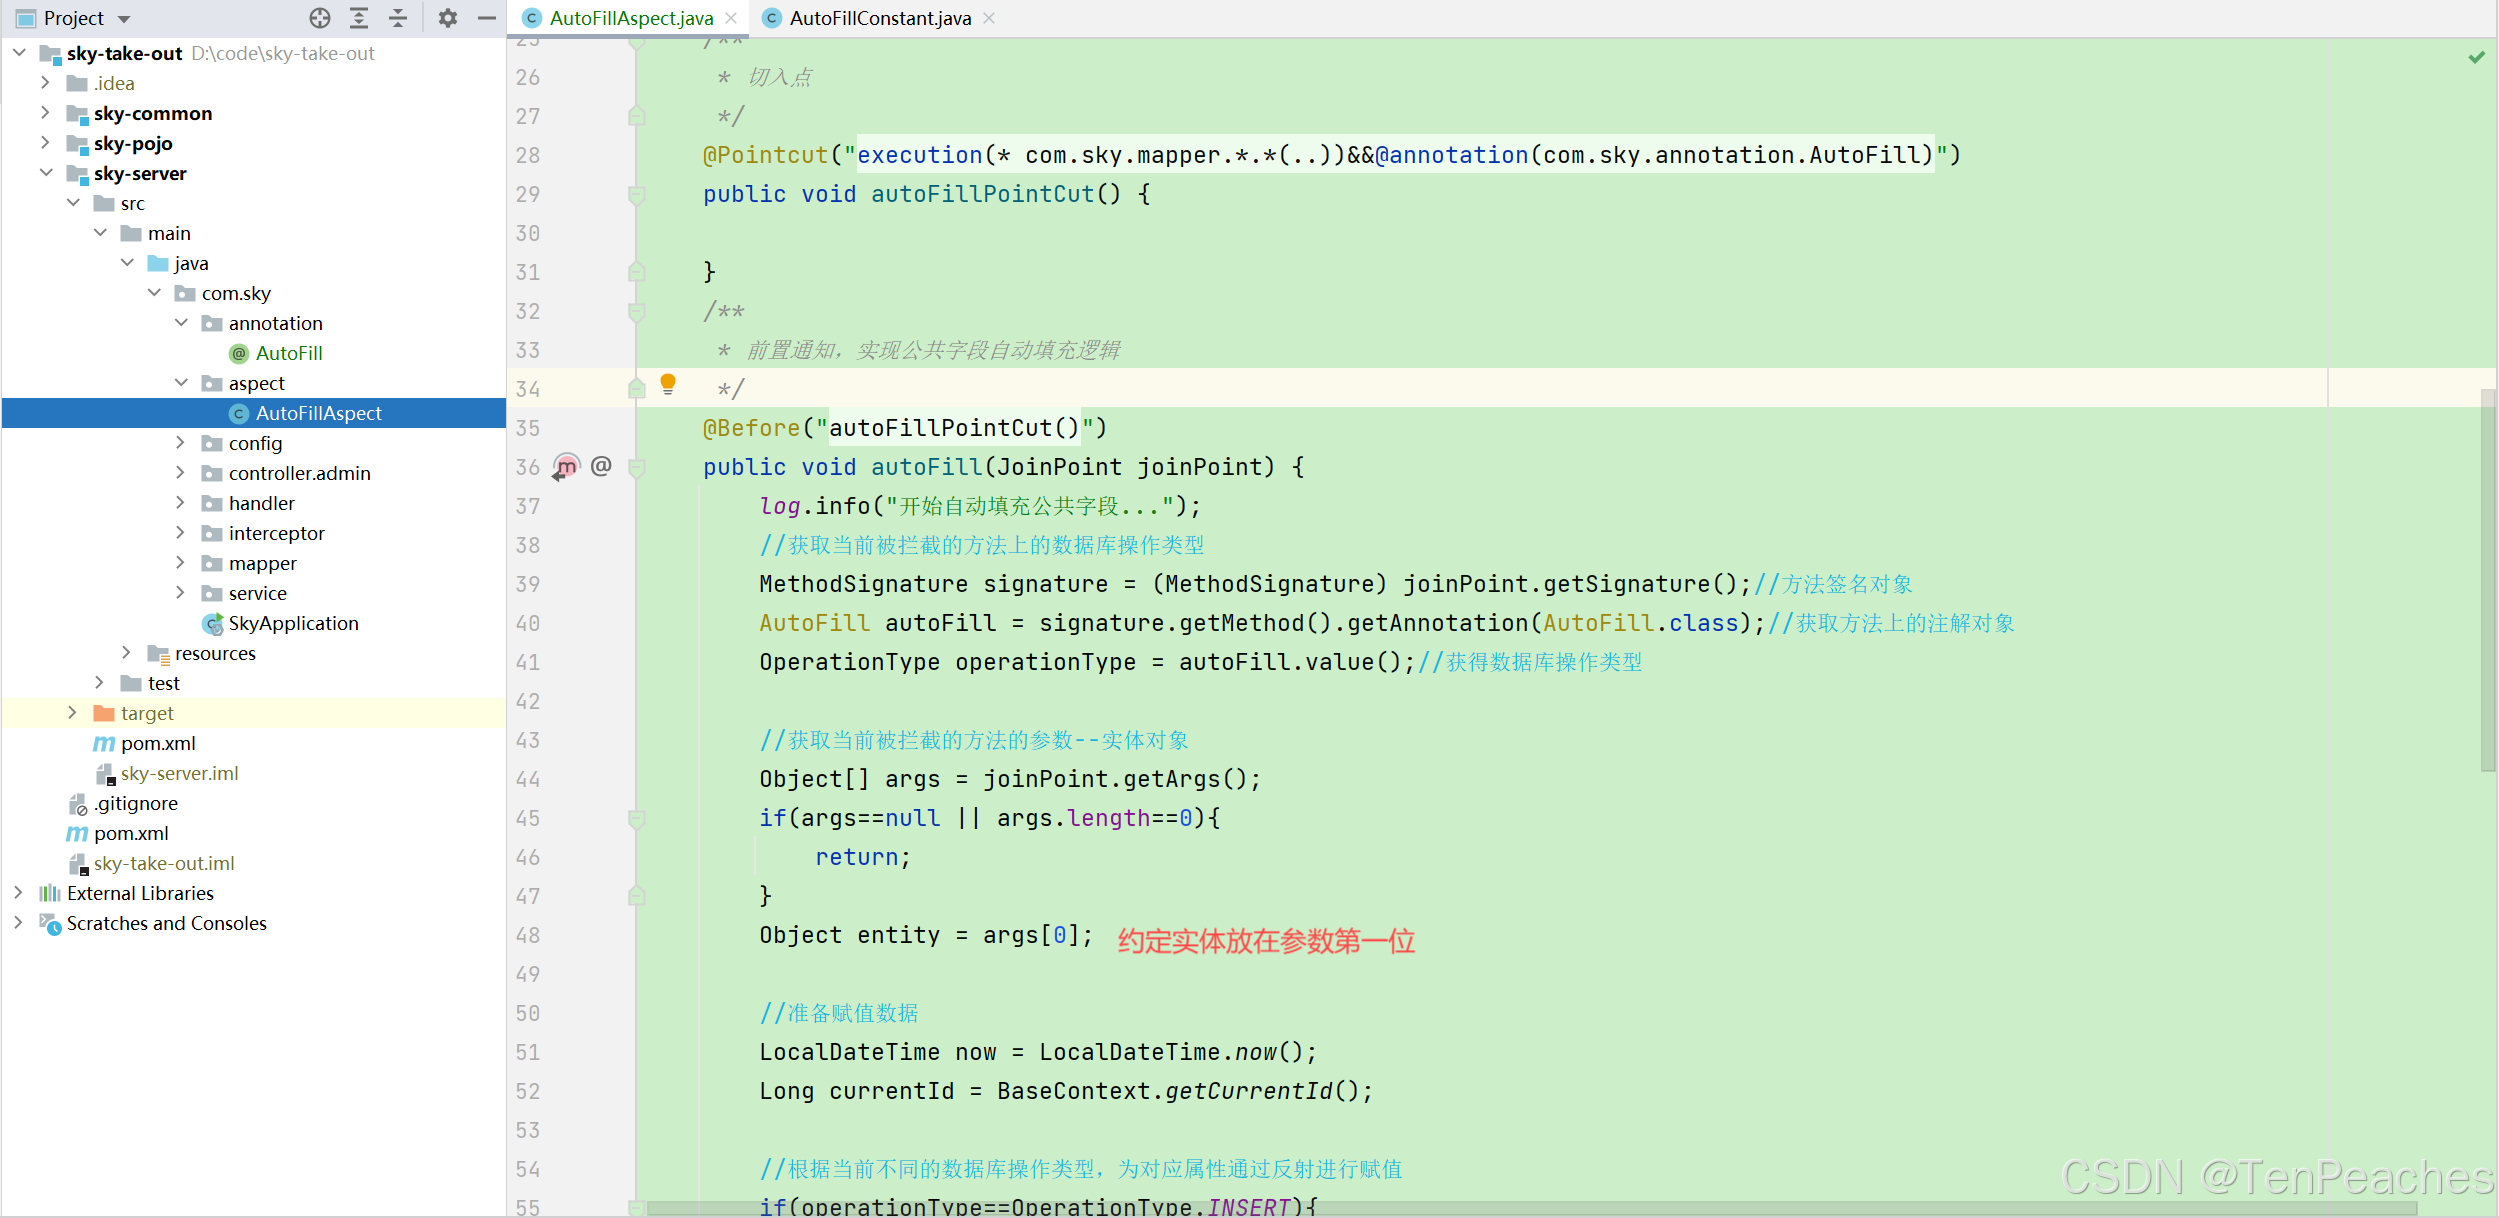
Task: Click the yellow intention lightbulb
Action: 668,384
